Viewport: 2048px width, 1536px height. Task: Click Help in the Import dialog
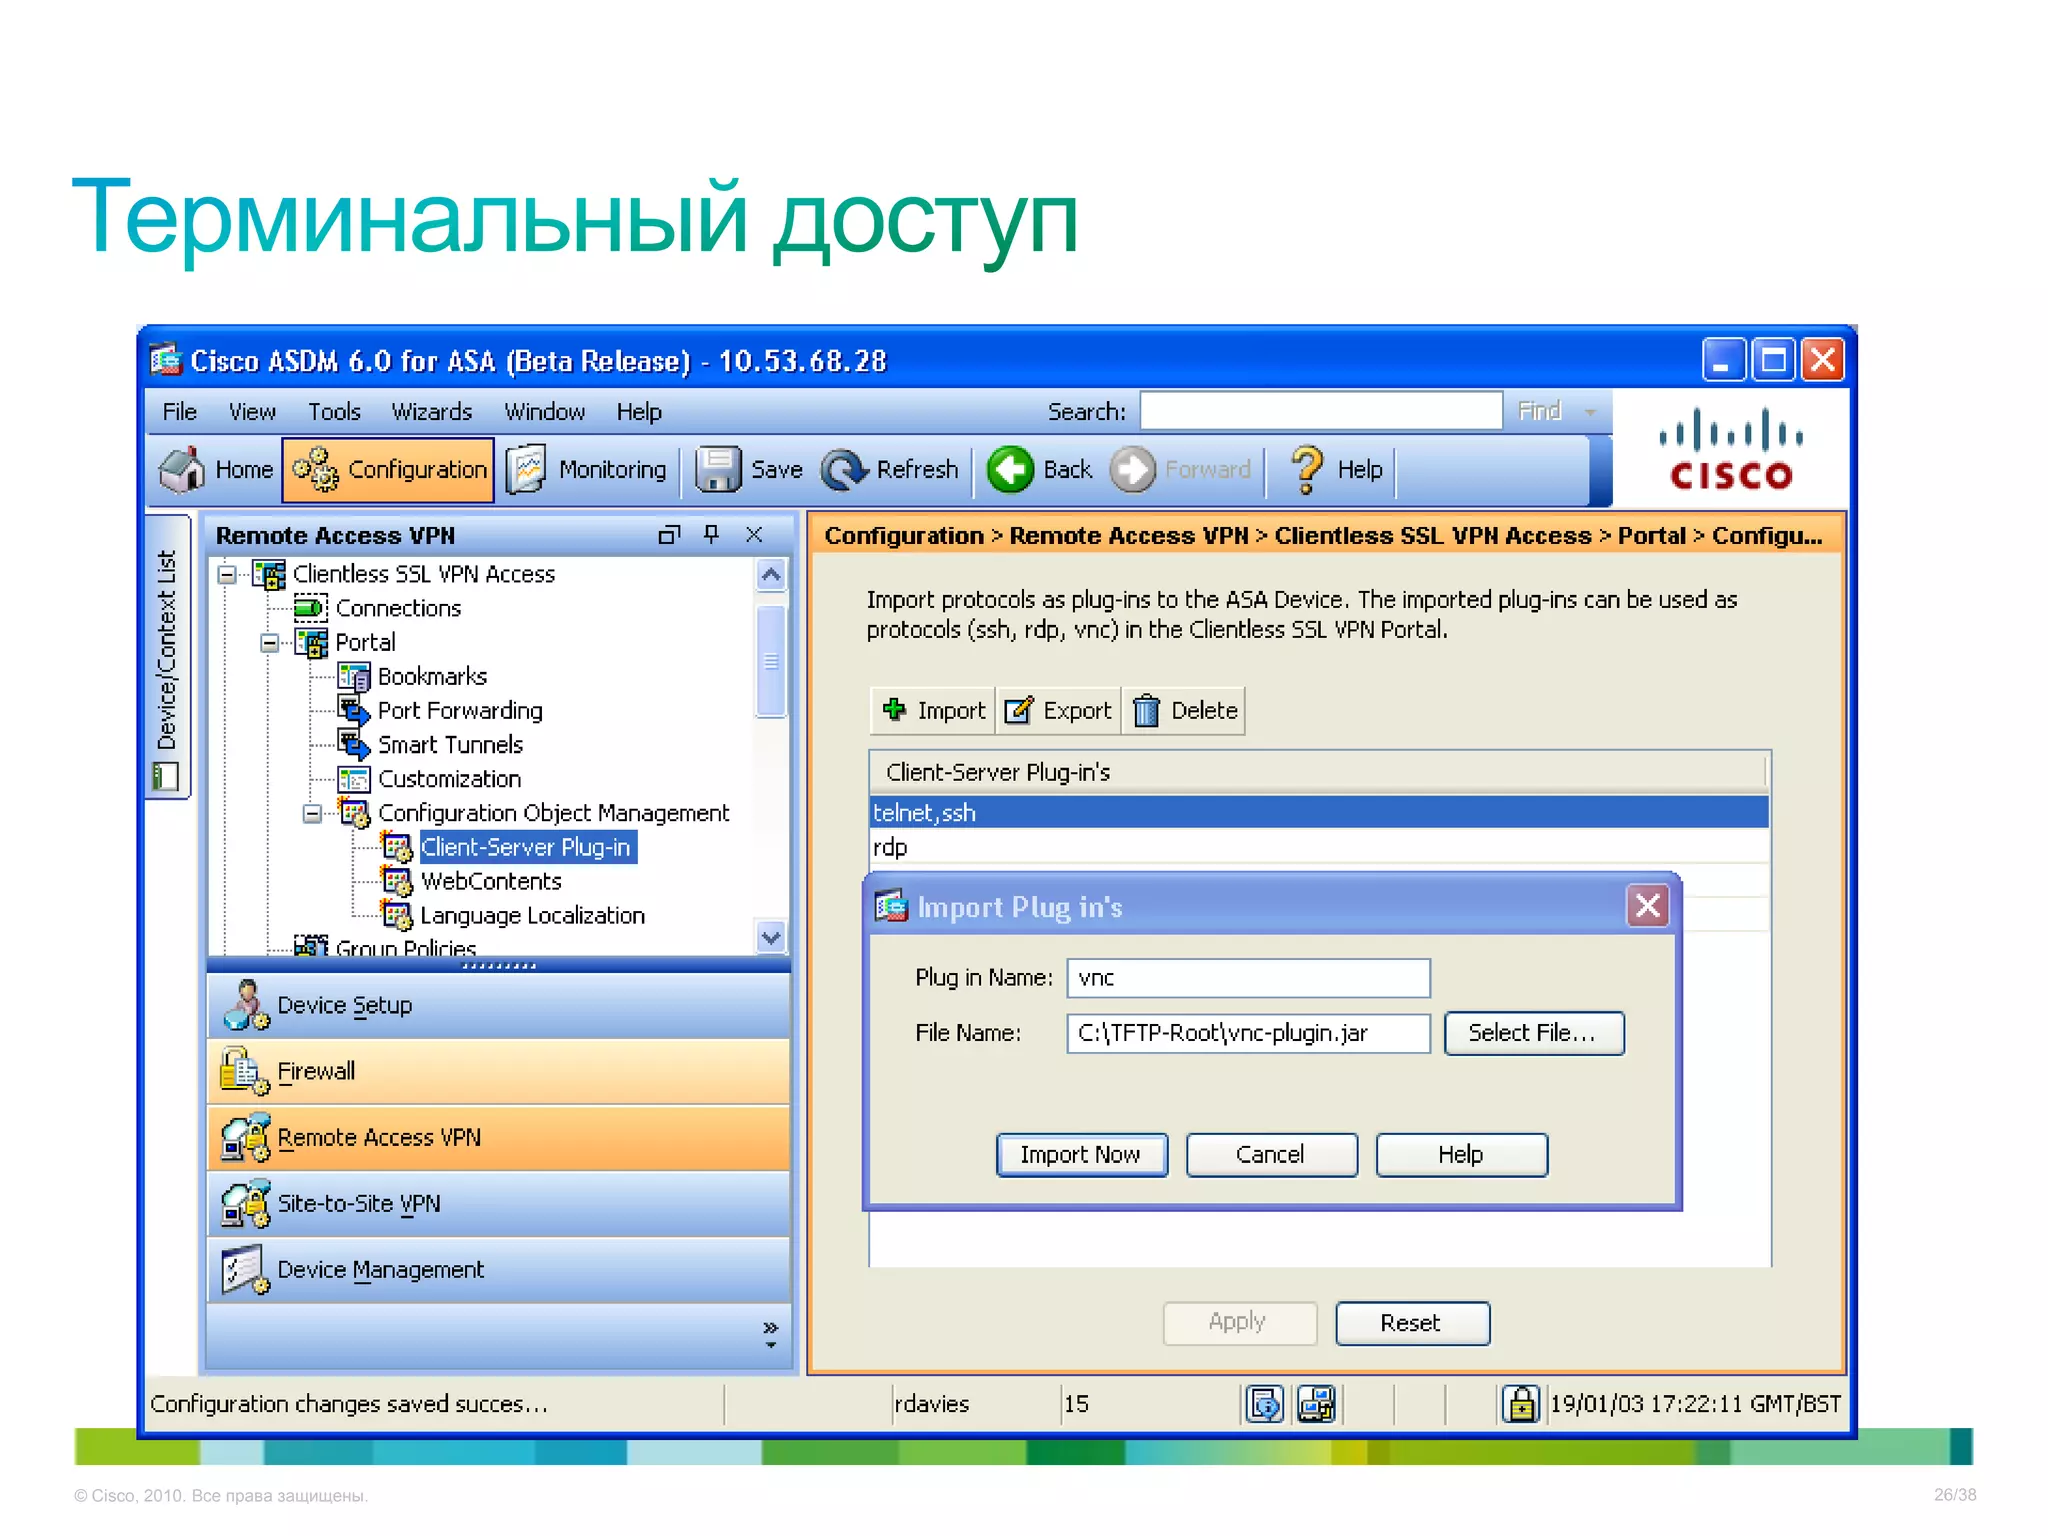[1461, 1155]
